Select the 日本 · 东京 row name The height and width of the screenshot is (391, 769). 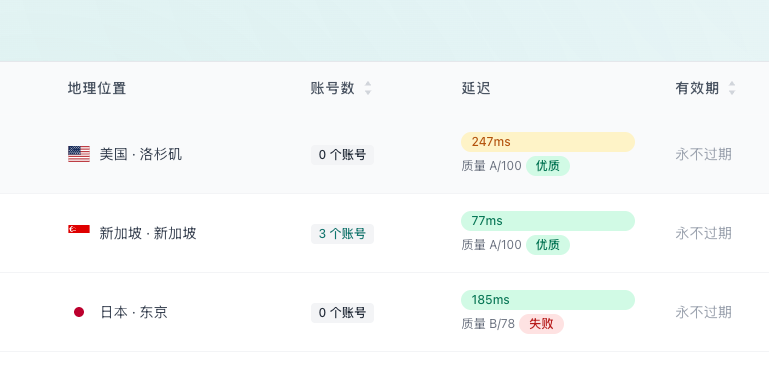pos(134,313)
